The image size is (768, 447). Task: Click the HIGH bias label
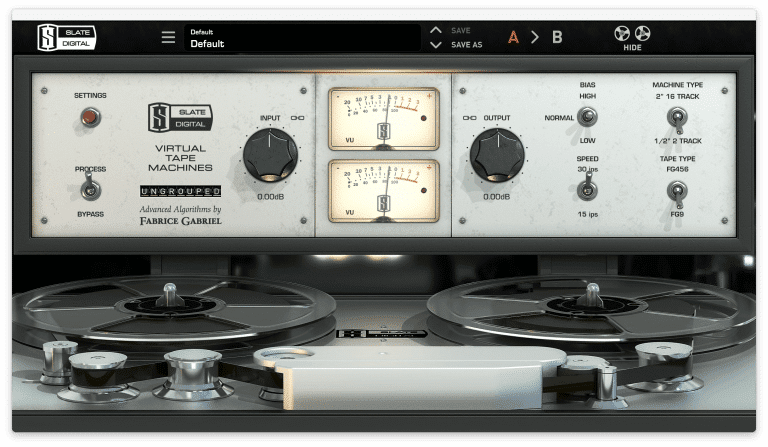(x=587, y=96)
